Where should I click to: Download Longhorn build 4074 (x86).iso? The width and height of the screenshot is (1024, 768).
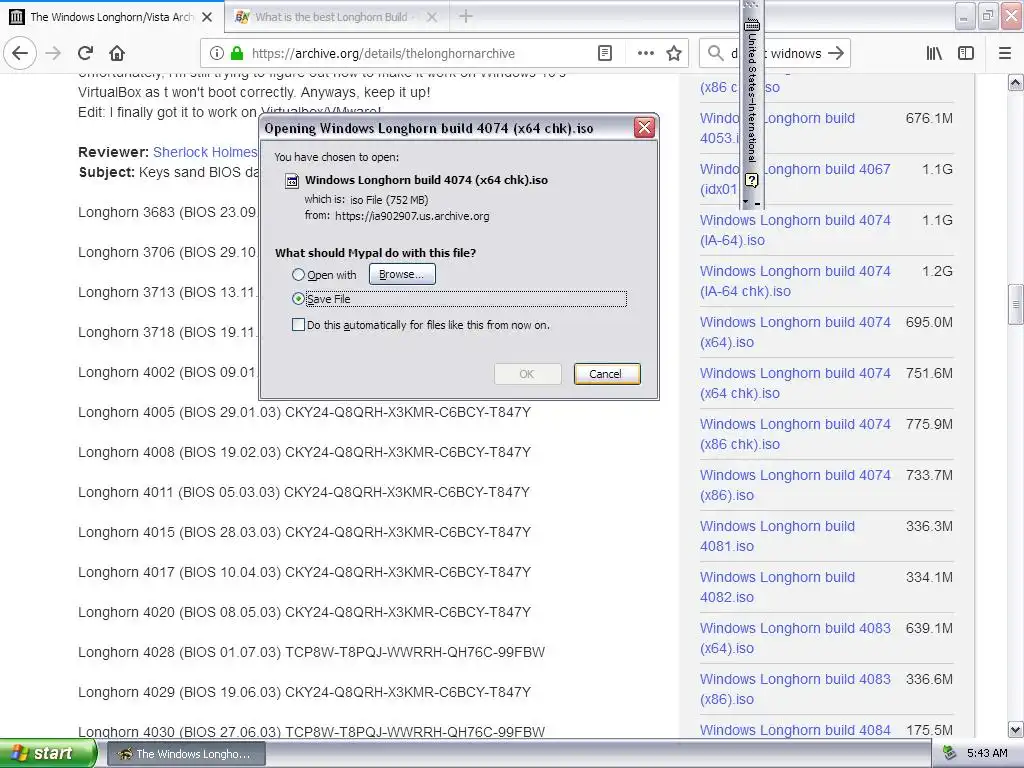795,485
